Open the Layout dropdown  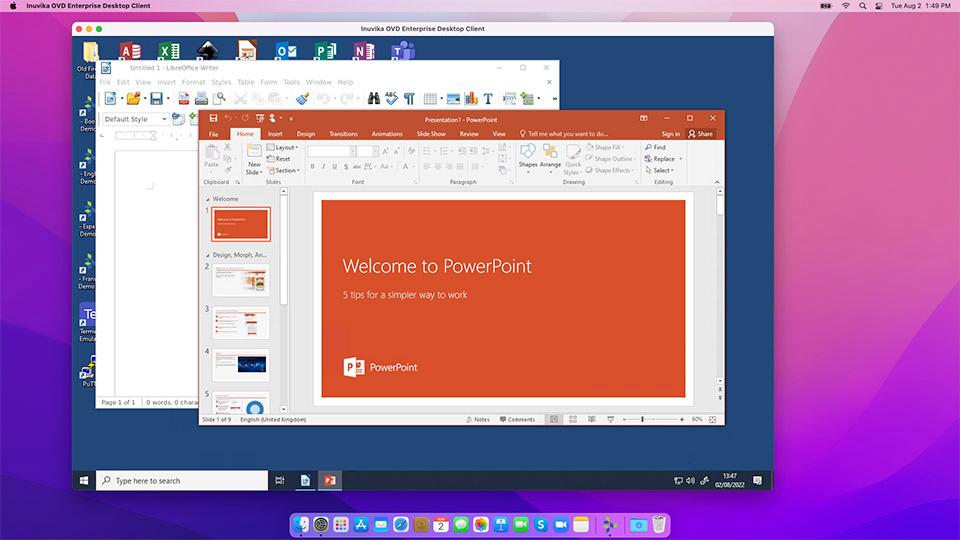pos(283,148)
